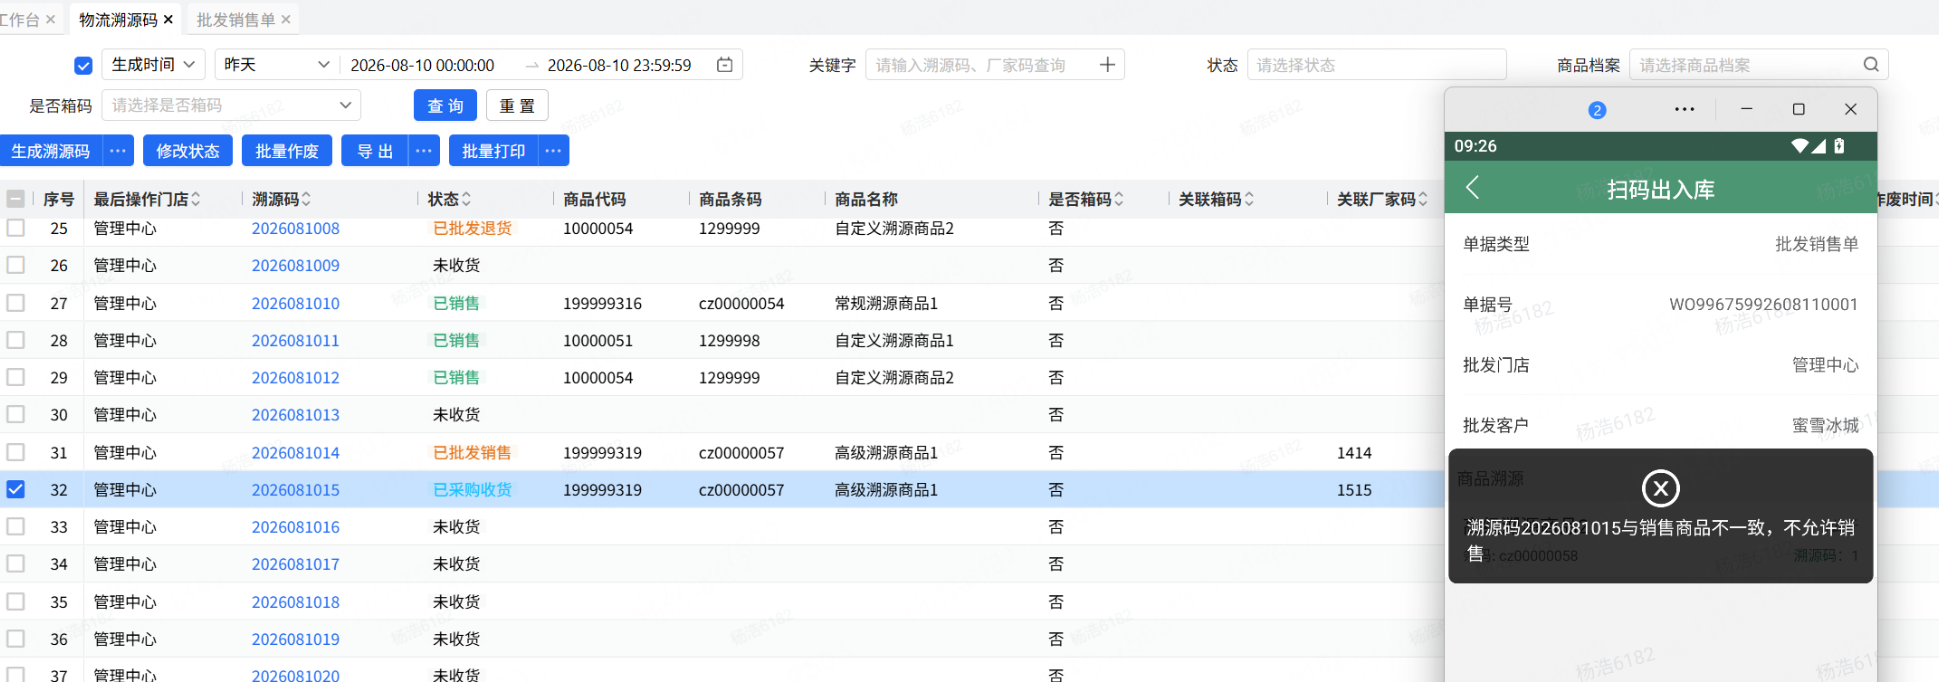Image resolution: width=1939 pixels, height=682 pixels.
Task: Switch to the 物流溯源码 tab
Action: click(x=118, y=19)
